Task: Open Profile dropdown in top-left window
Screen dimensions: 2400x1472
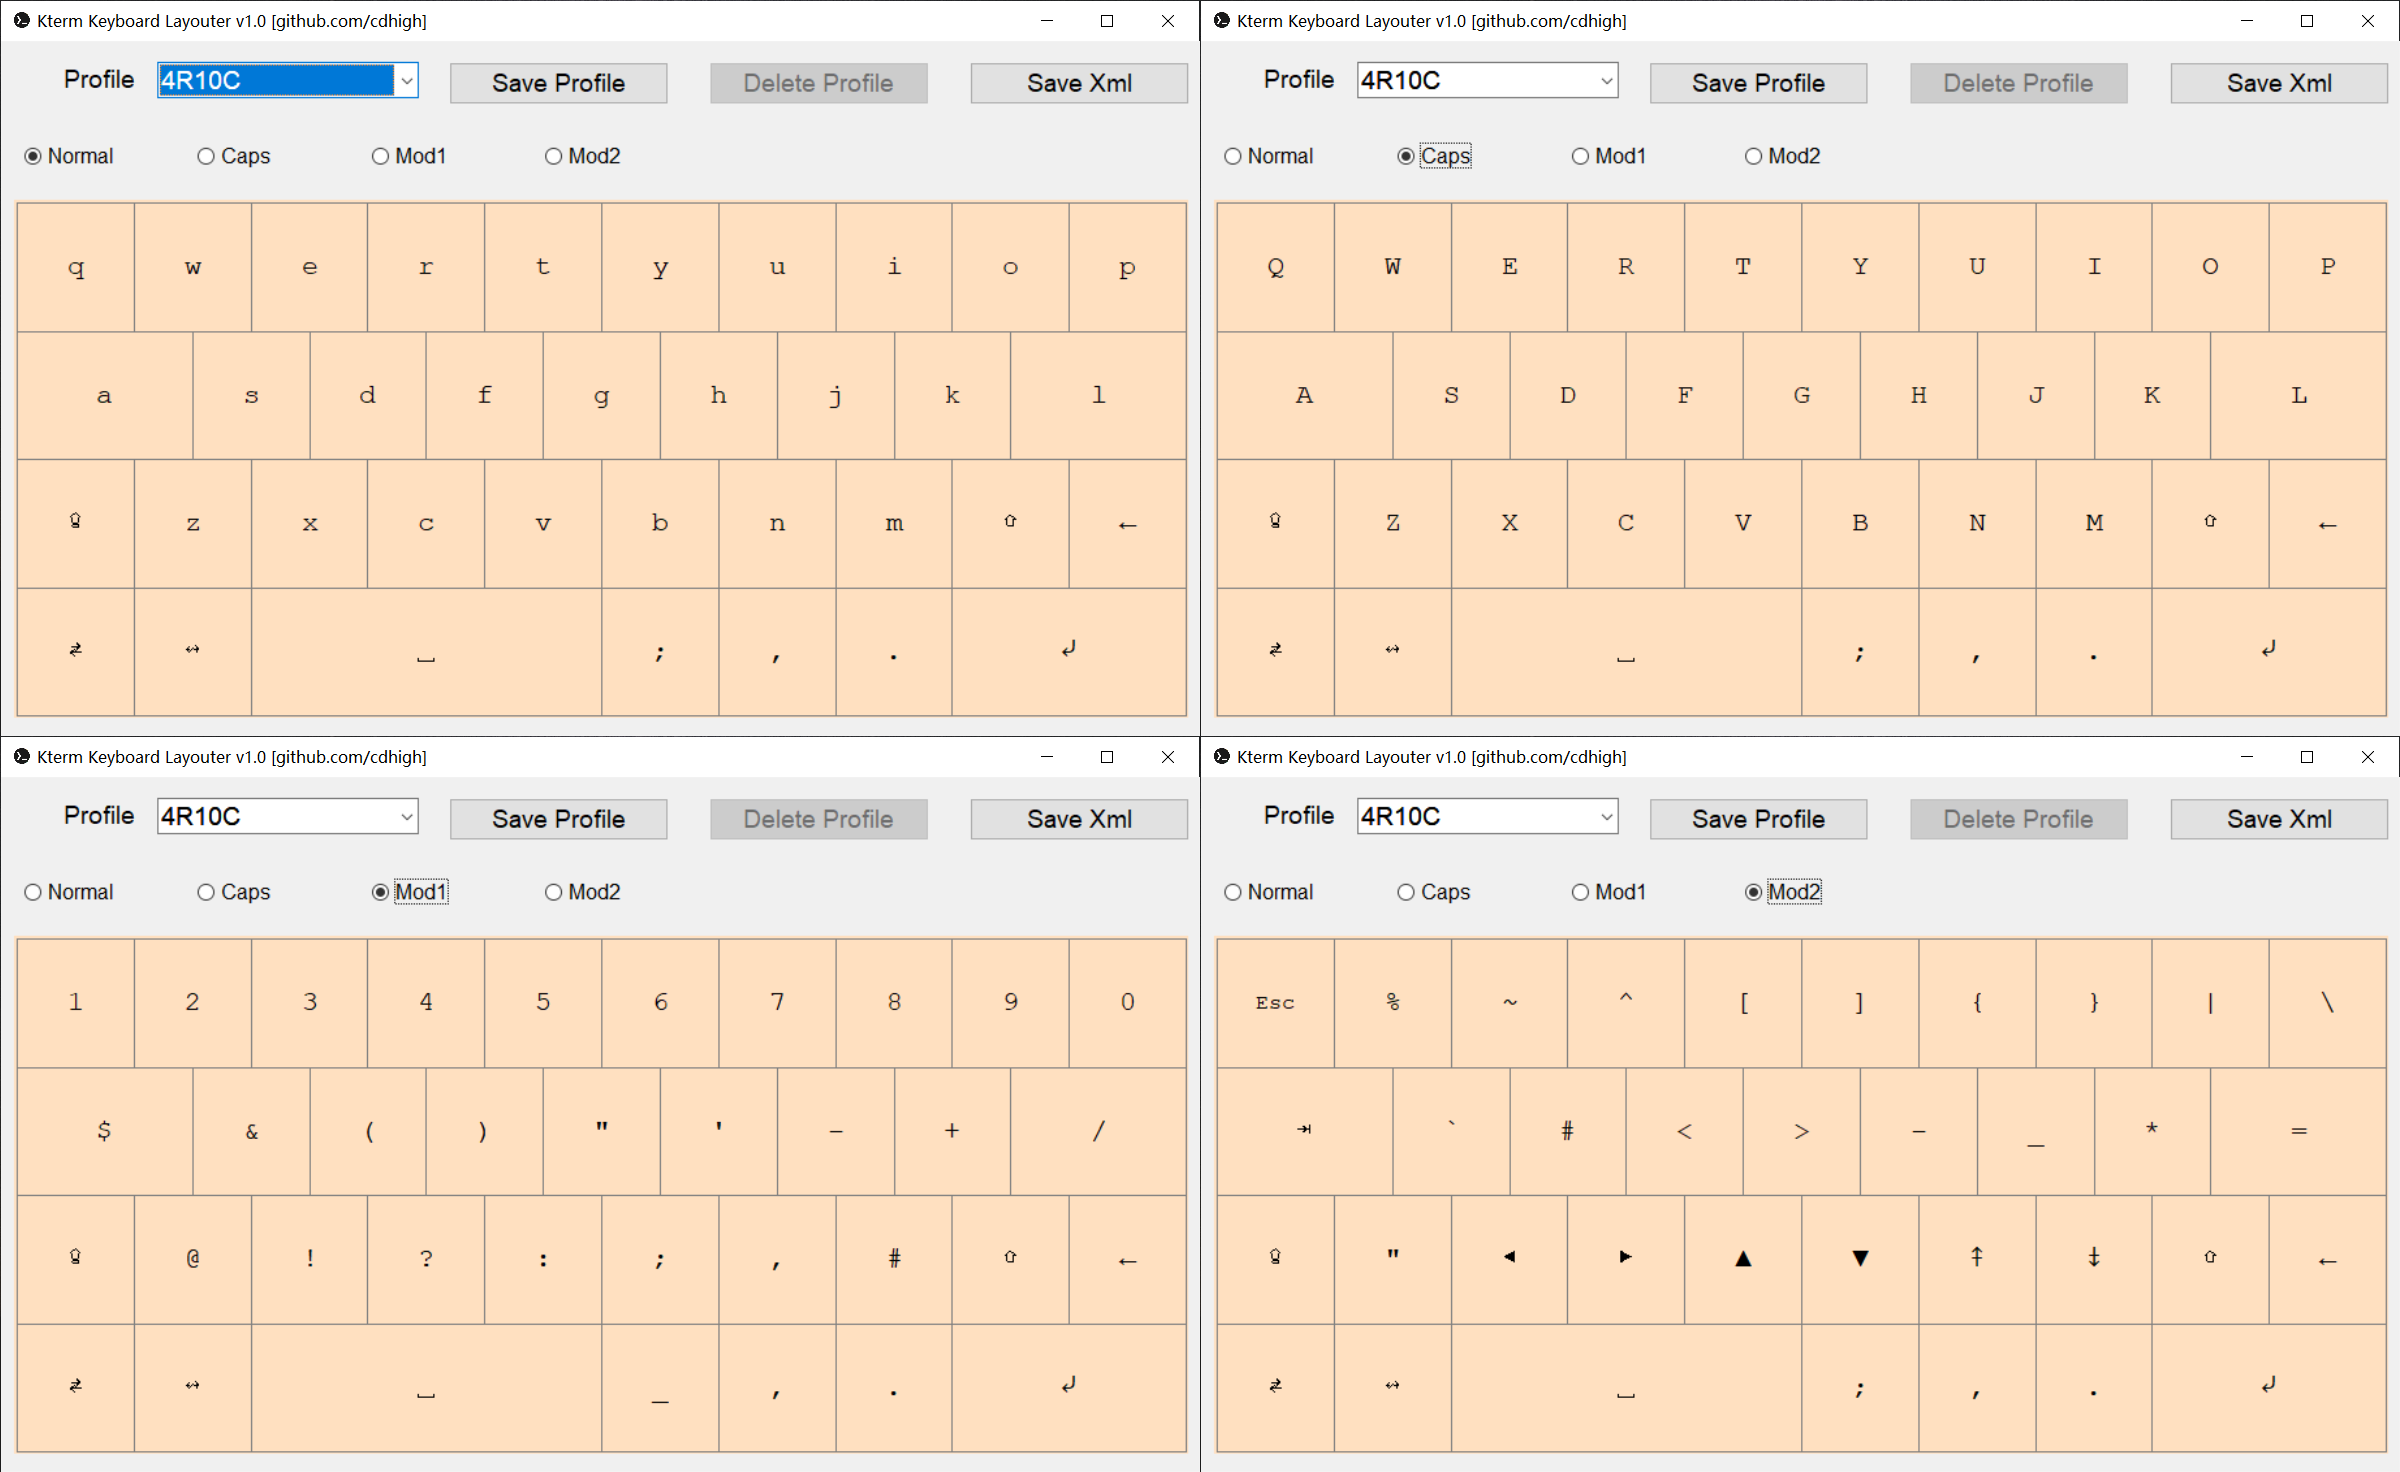Action: 406,81
